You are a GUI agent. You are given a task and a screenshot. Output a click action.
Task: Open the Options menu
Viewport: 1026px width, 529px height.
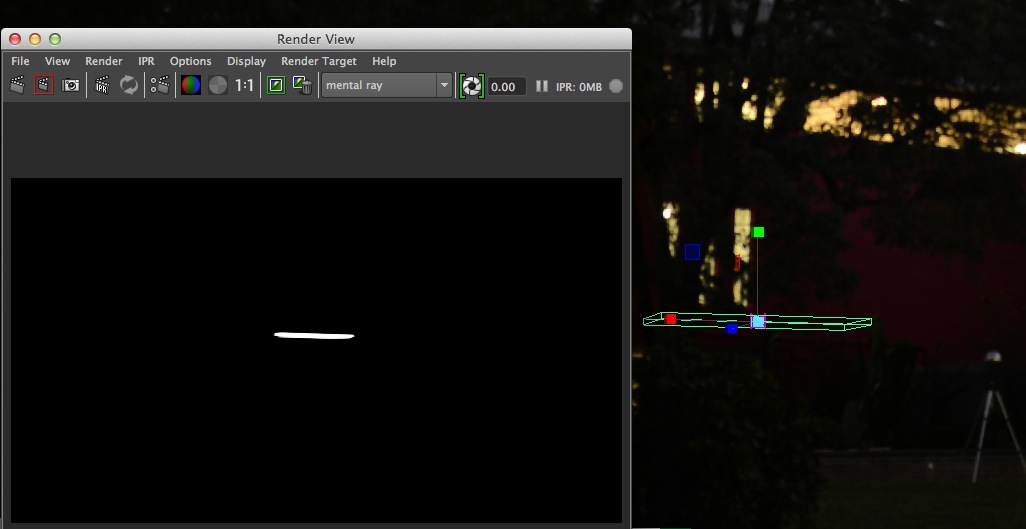(190, 61)
